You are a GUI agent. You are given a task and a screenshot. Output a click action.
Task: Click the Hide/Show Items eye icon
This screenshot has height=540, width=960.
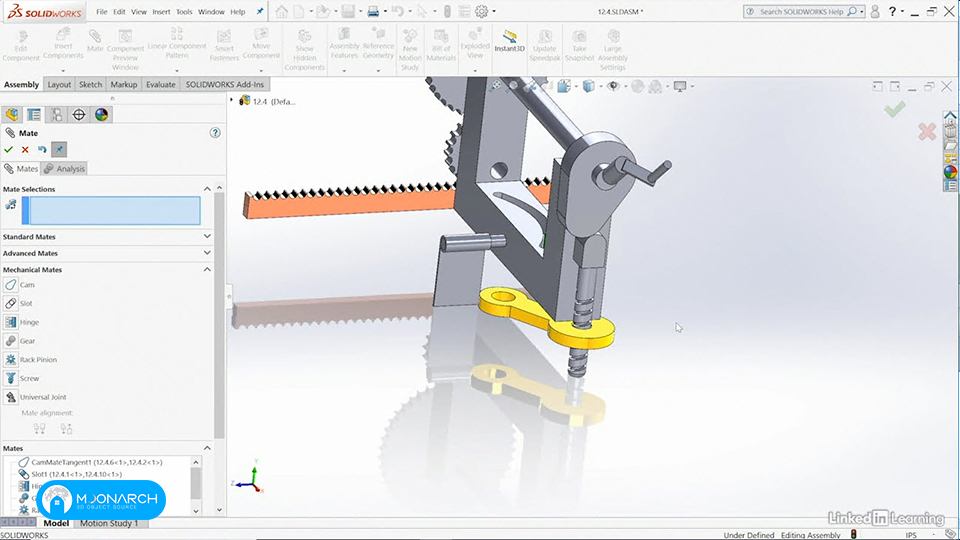pos(613,86)
